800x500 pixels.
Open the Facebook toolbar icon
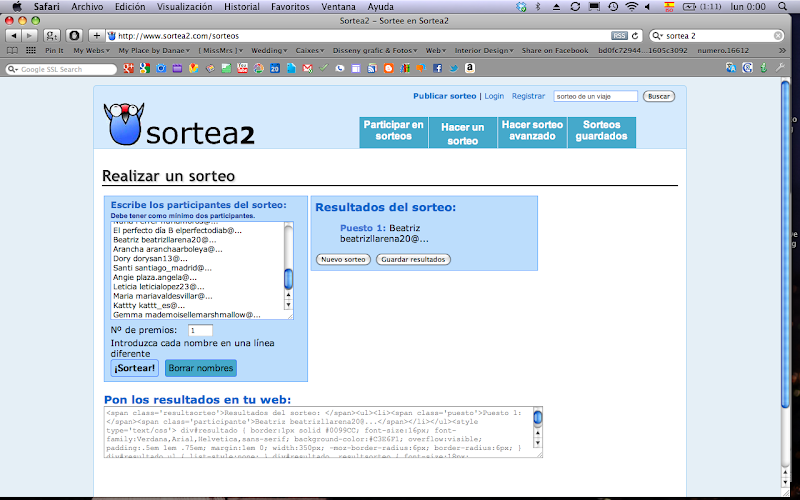click(x=437, y=68)
